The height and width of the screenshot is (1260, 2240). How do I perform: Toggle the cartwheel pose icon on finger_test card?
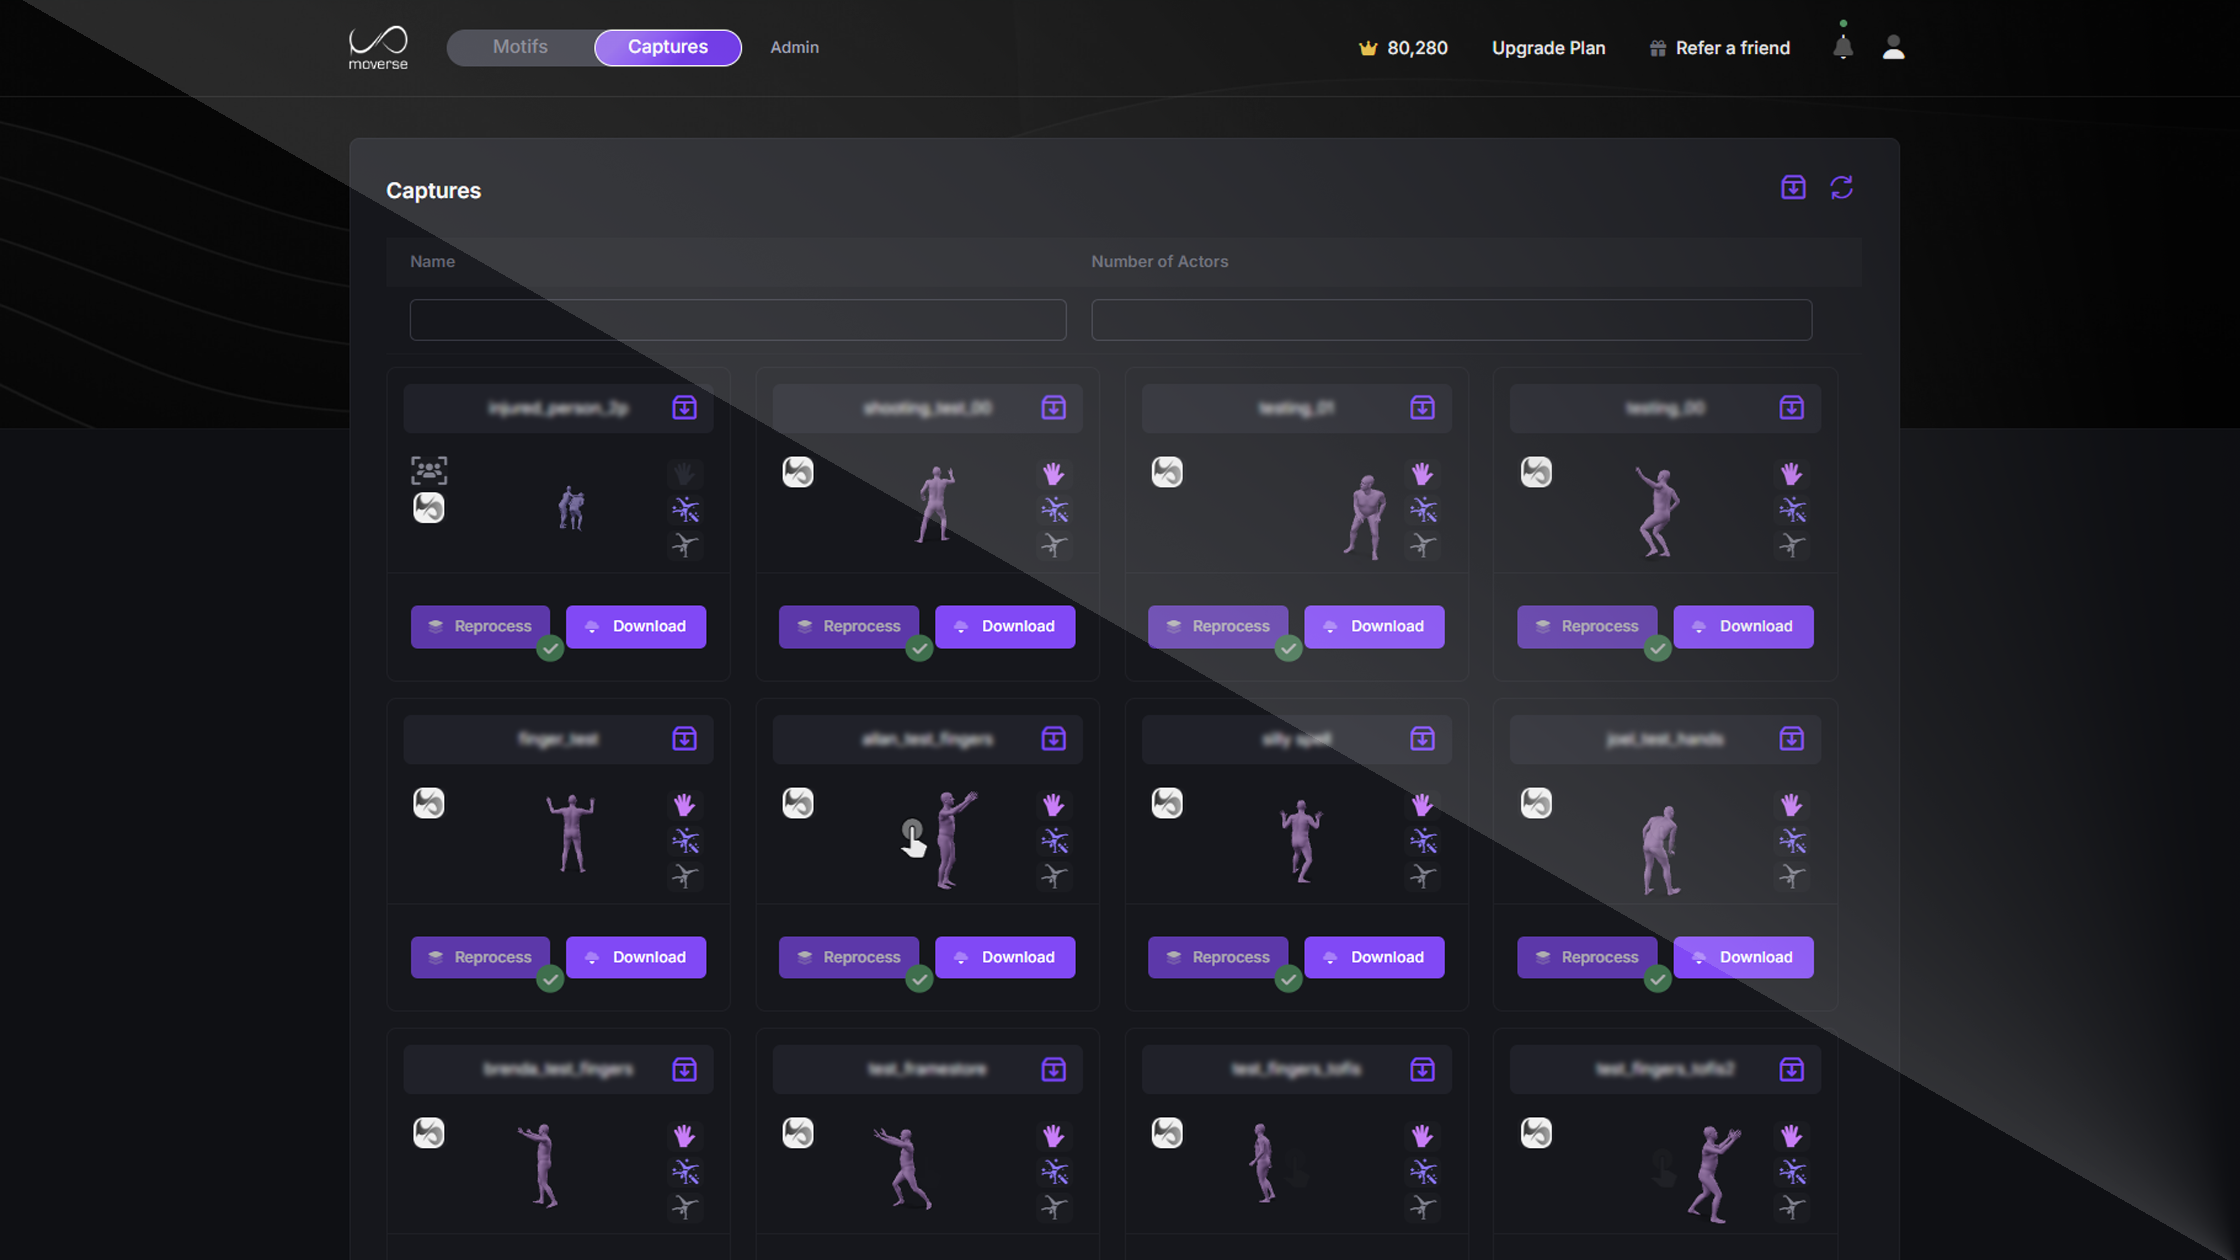click(x=684, y=877)
